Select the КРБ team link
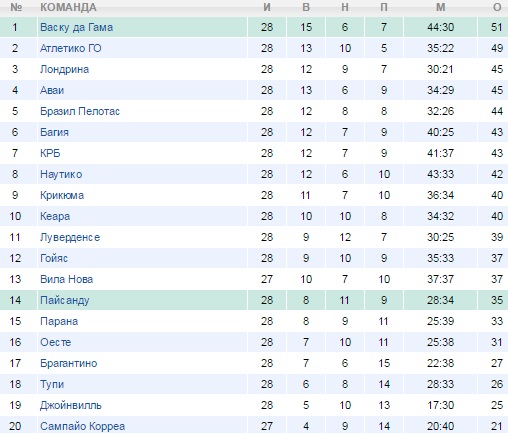The height and width of the screenshot is (433, 508). click(x=50, y=153)
